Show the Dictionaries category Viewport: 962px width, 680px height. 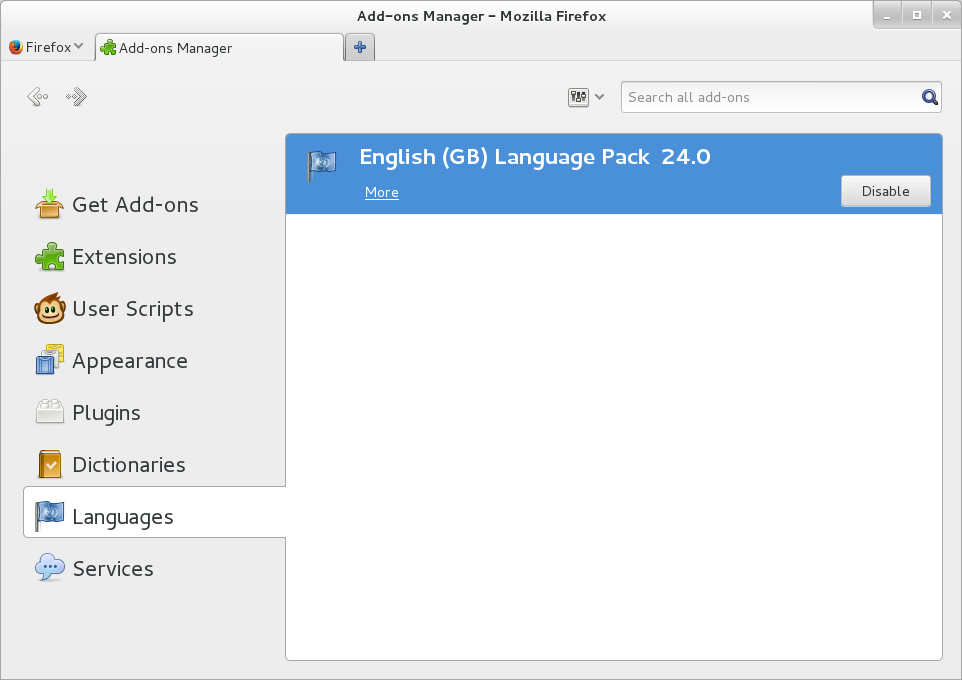(x=155, y=465)
